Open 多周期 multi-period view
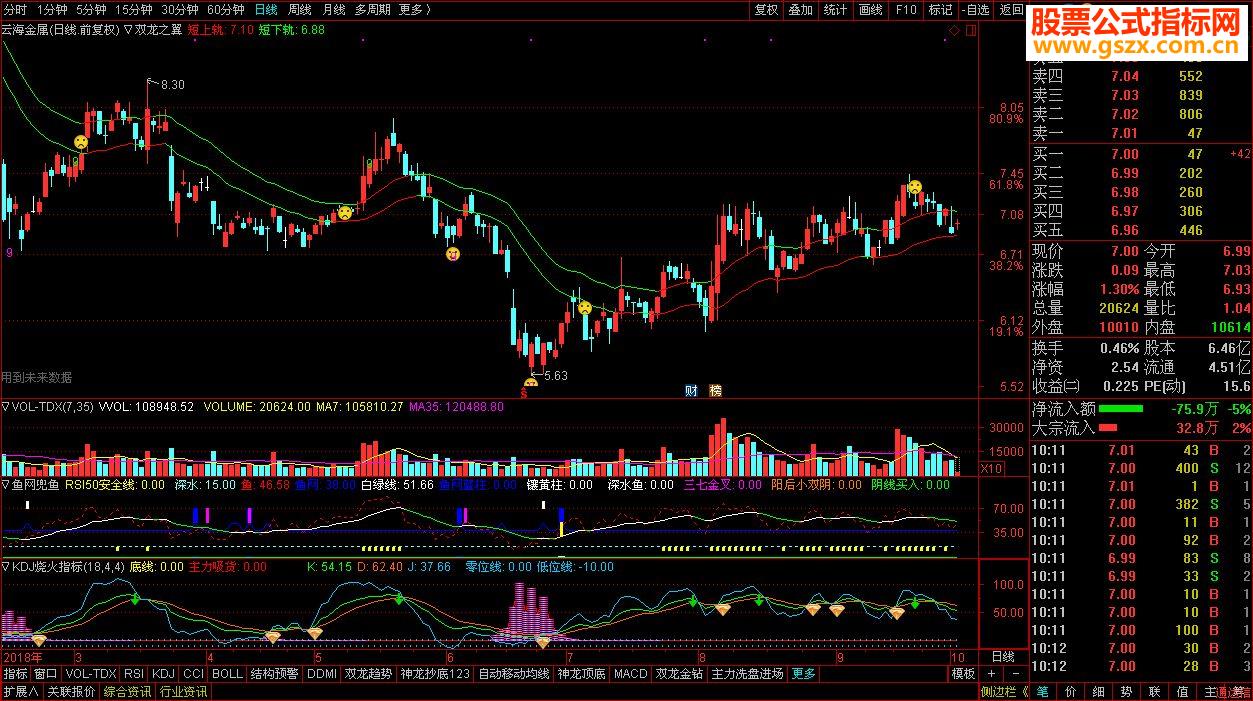Viewport: 1253px width, 701px height. click(x=372, y=10)
